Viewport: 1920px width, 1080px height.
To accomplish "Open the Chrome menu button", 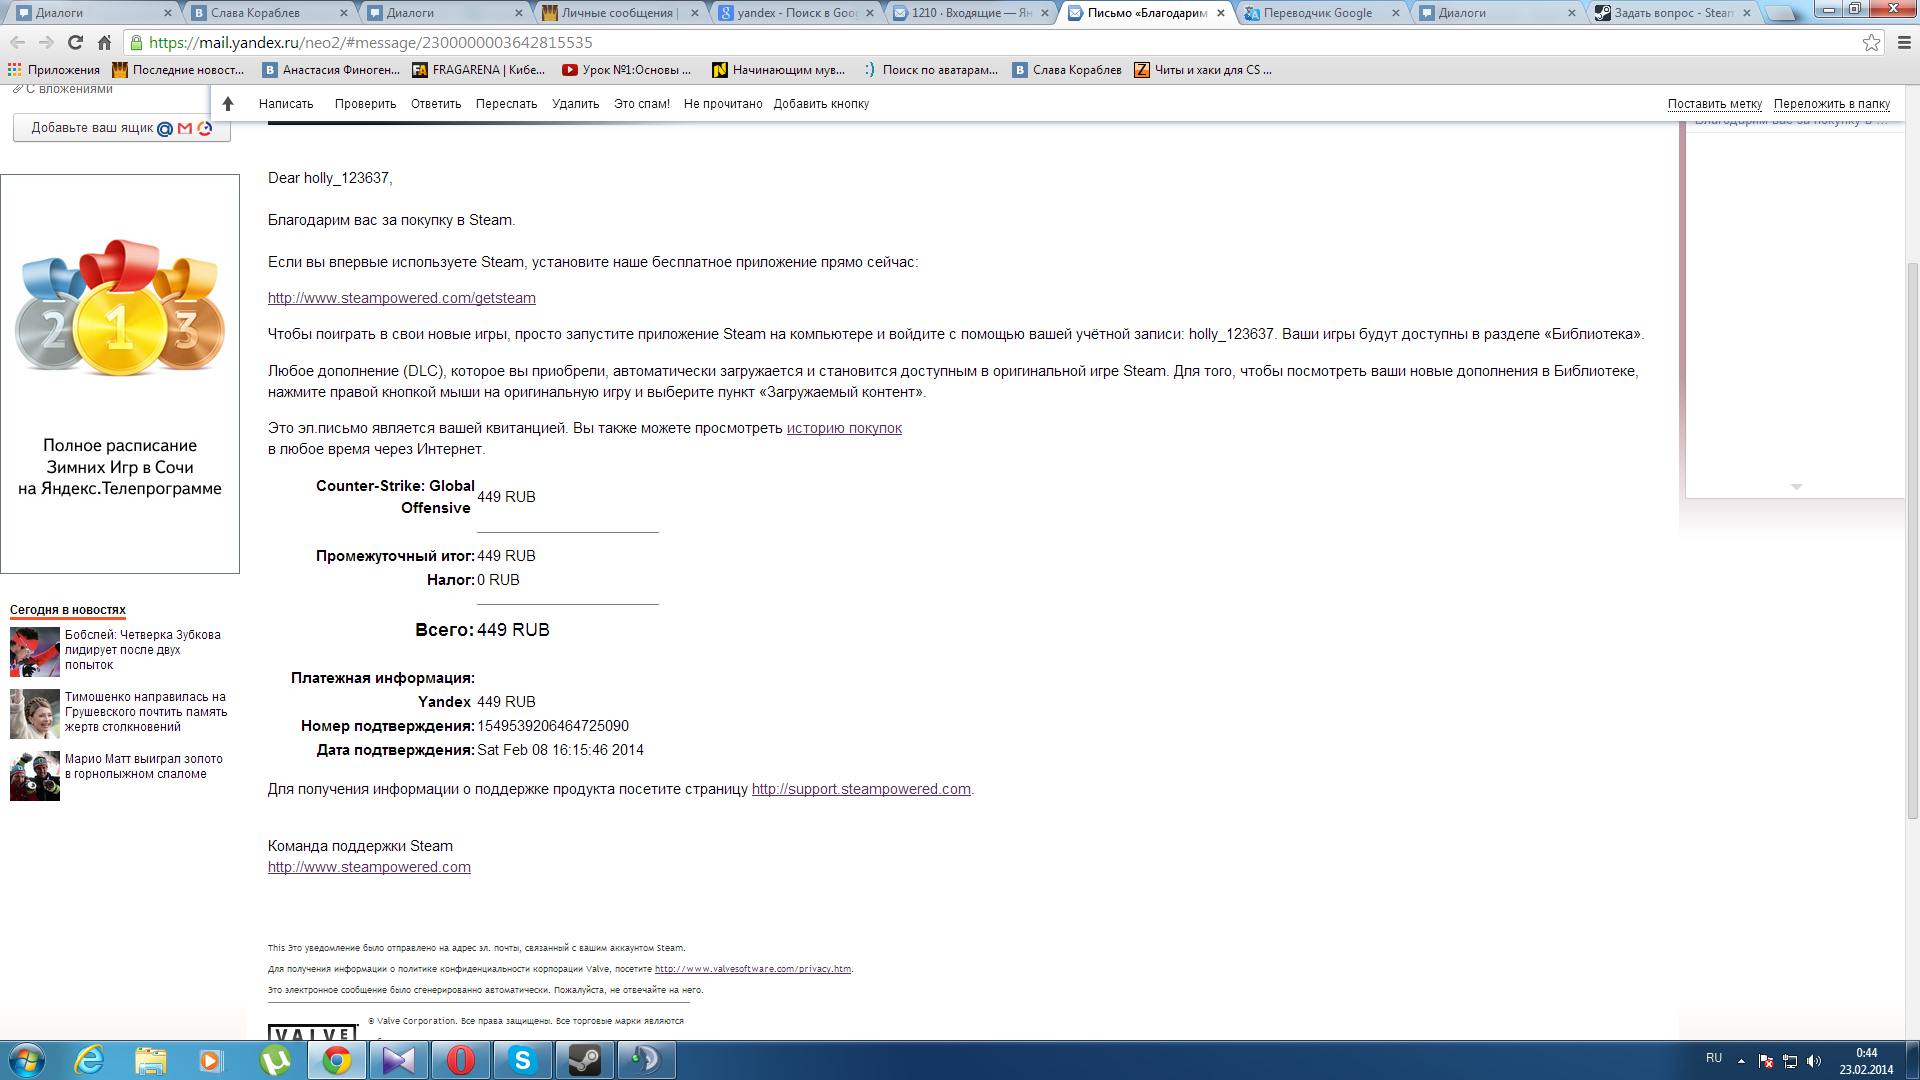I will (1904, 42).
